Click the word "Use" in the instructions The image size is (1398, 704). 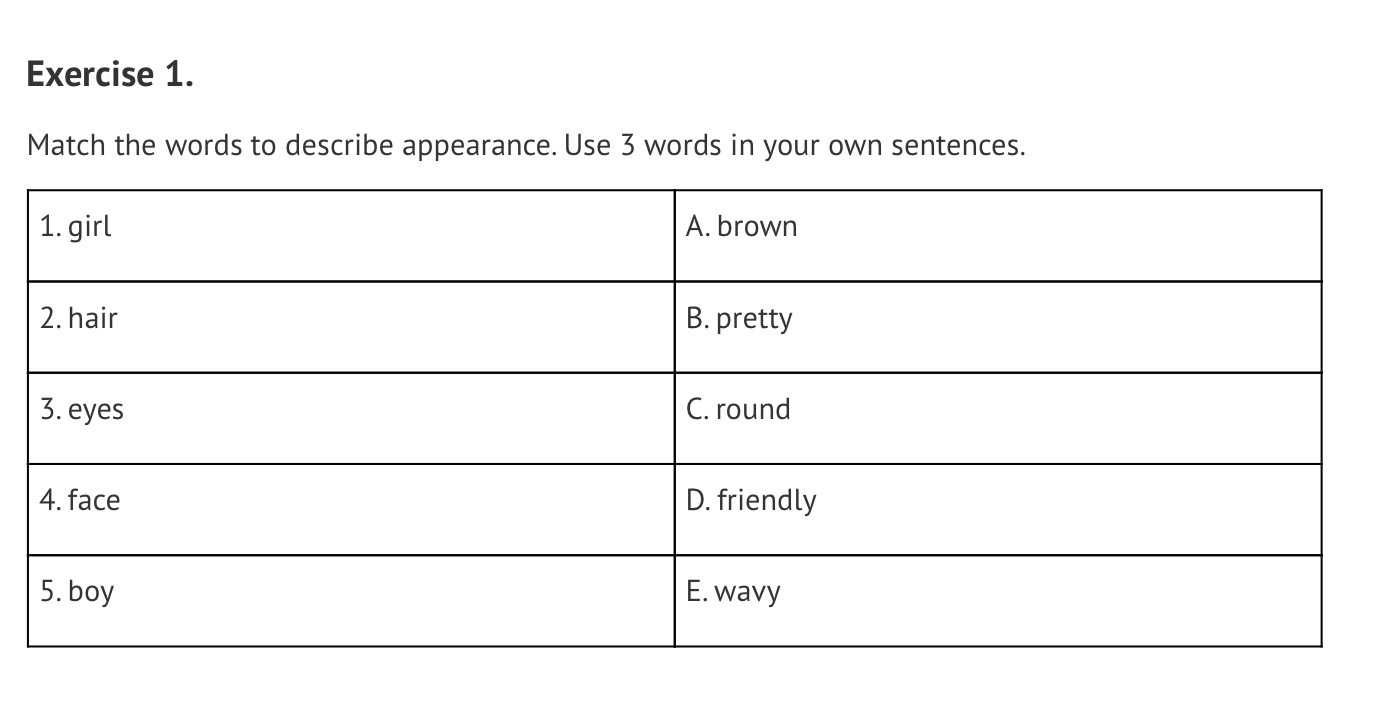(x=587, y=146)
